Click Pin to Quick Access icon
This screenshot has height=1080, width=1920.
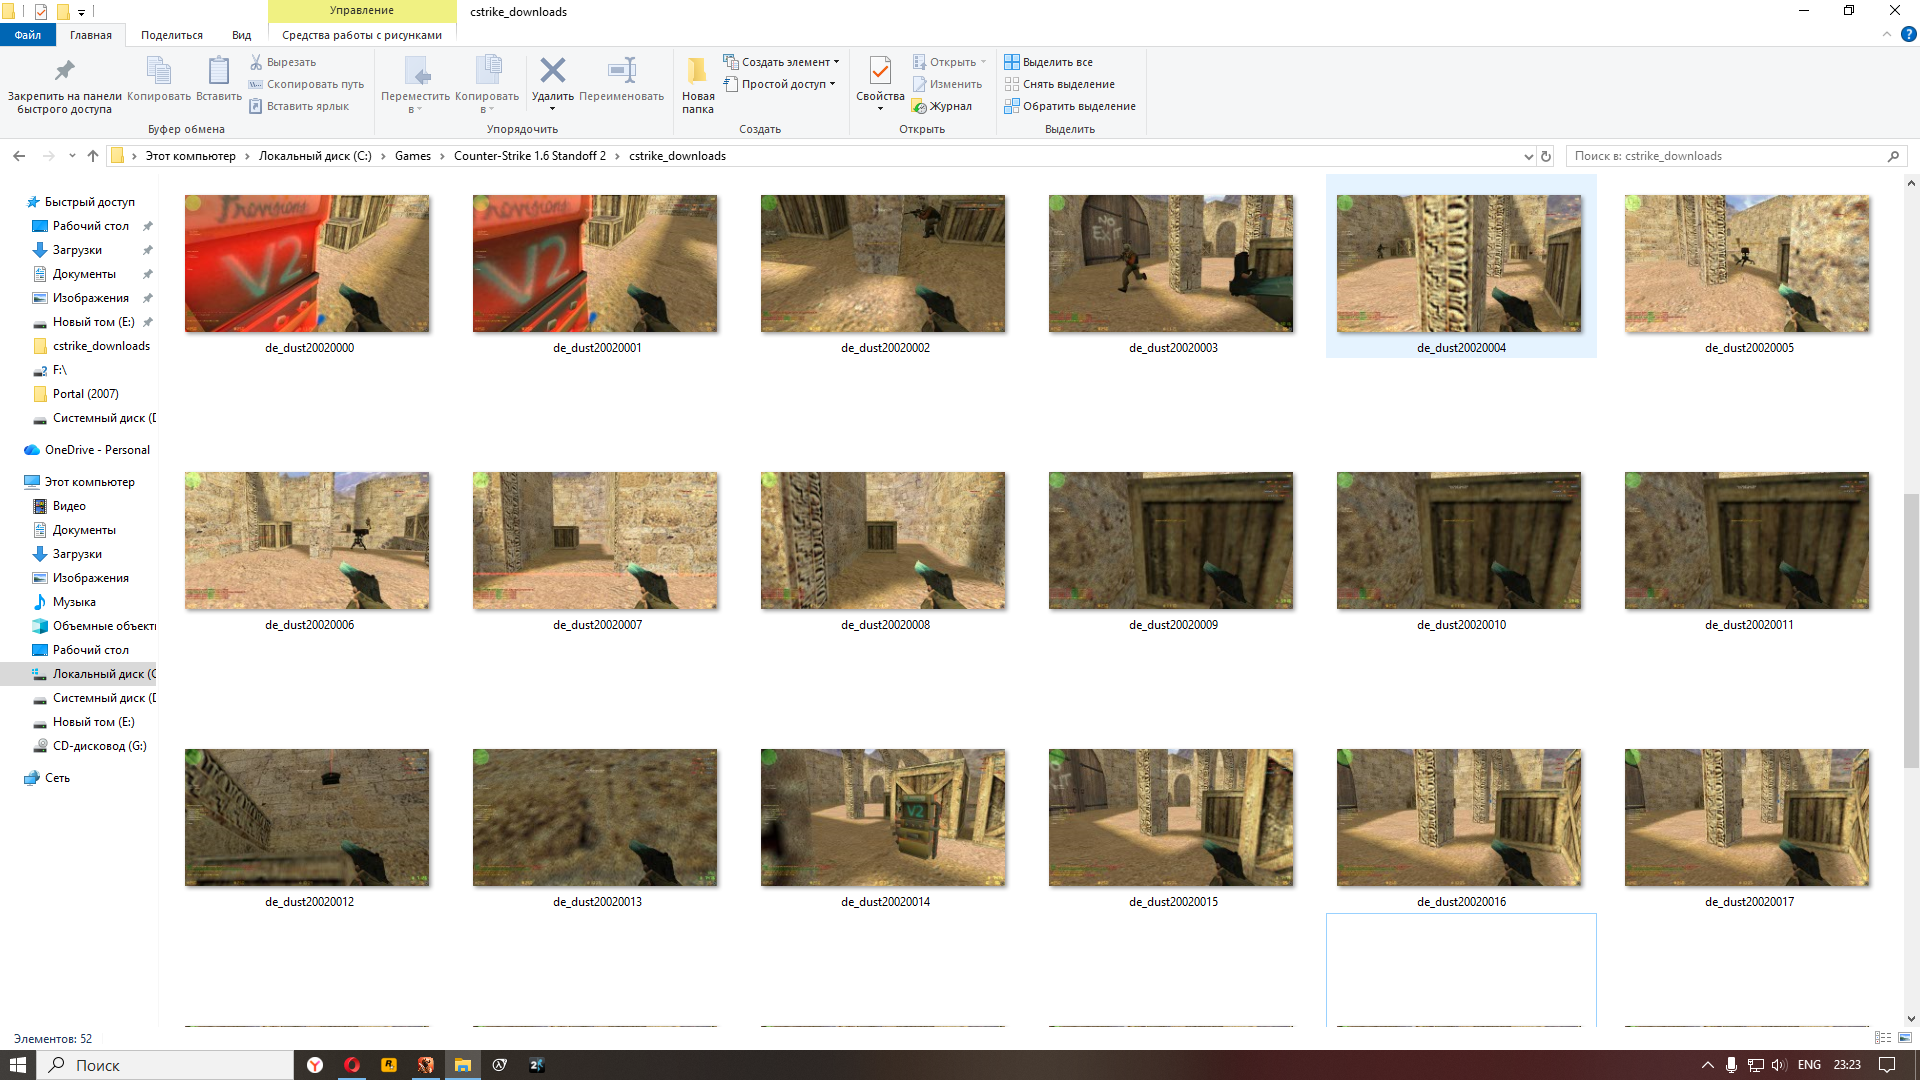coord(64,71)
